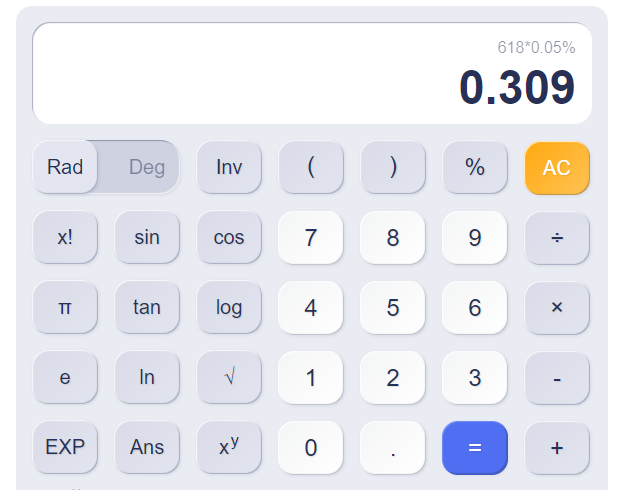Tap the number 7 key
Screen dimensions: 621x490
[x=311, y=237]
